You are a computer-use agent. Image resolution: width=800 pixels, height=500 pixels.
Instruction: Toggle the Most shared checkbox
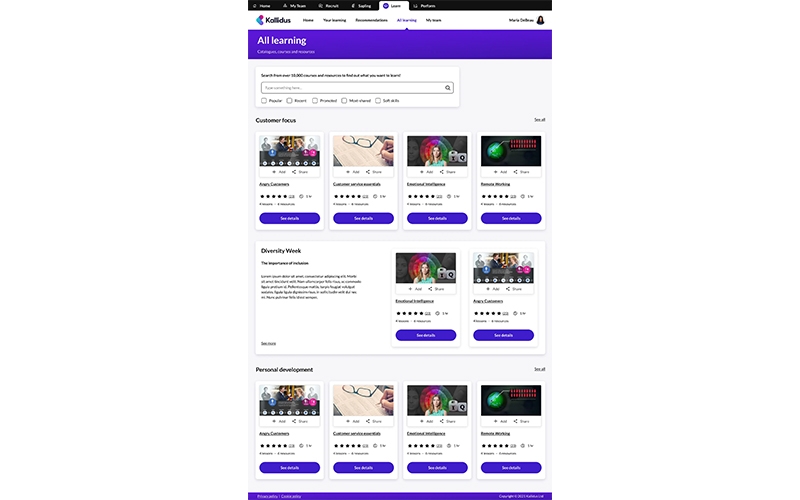point(344,101)
